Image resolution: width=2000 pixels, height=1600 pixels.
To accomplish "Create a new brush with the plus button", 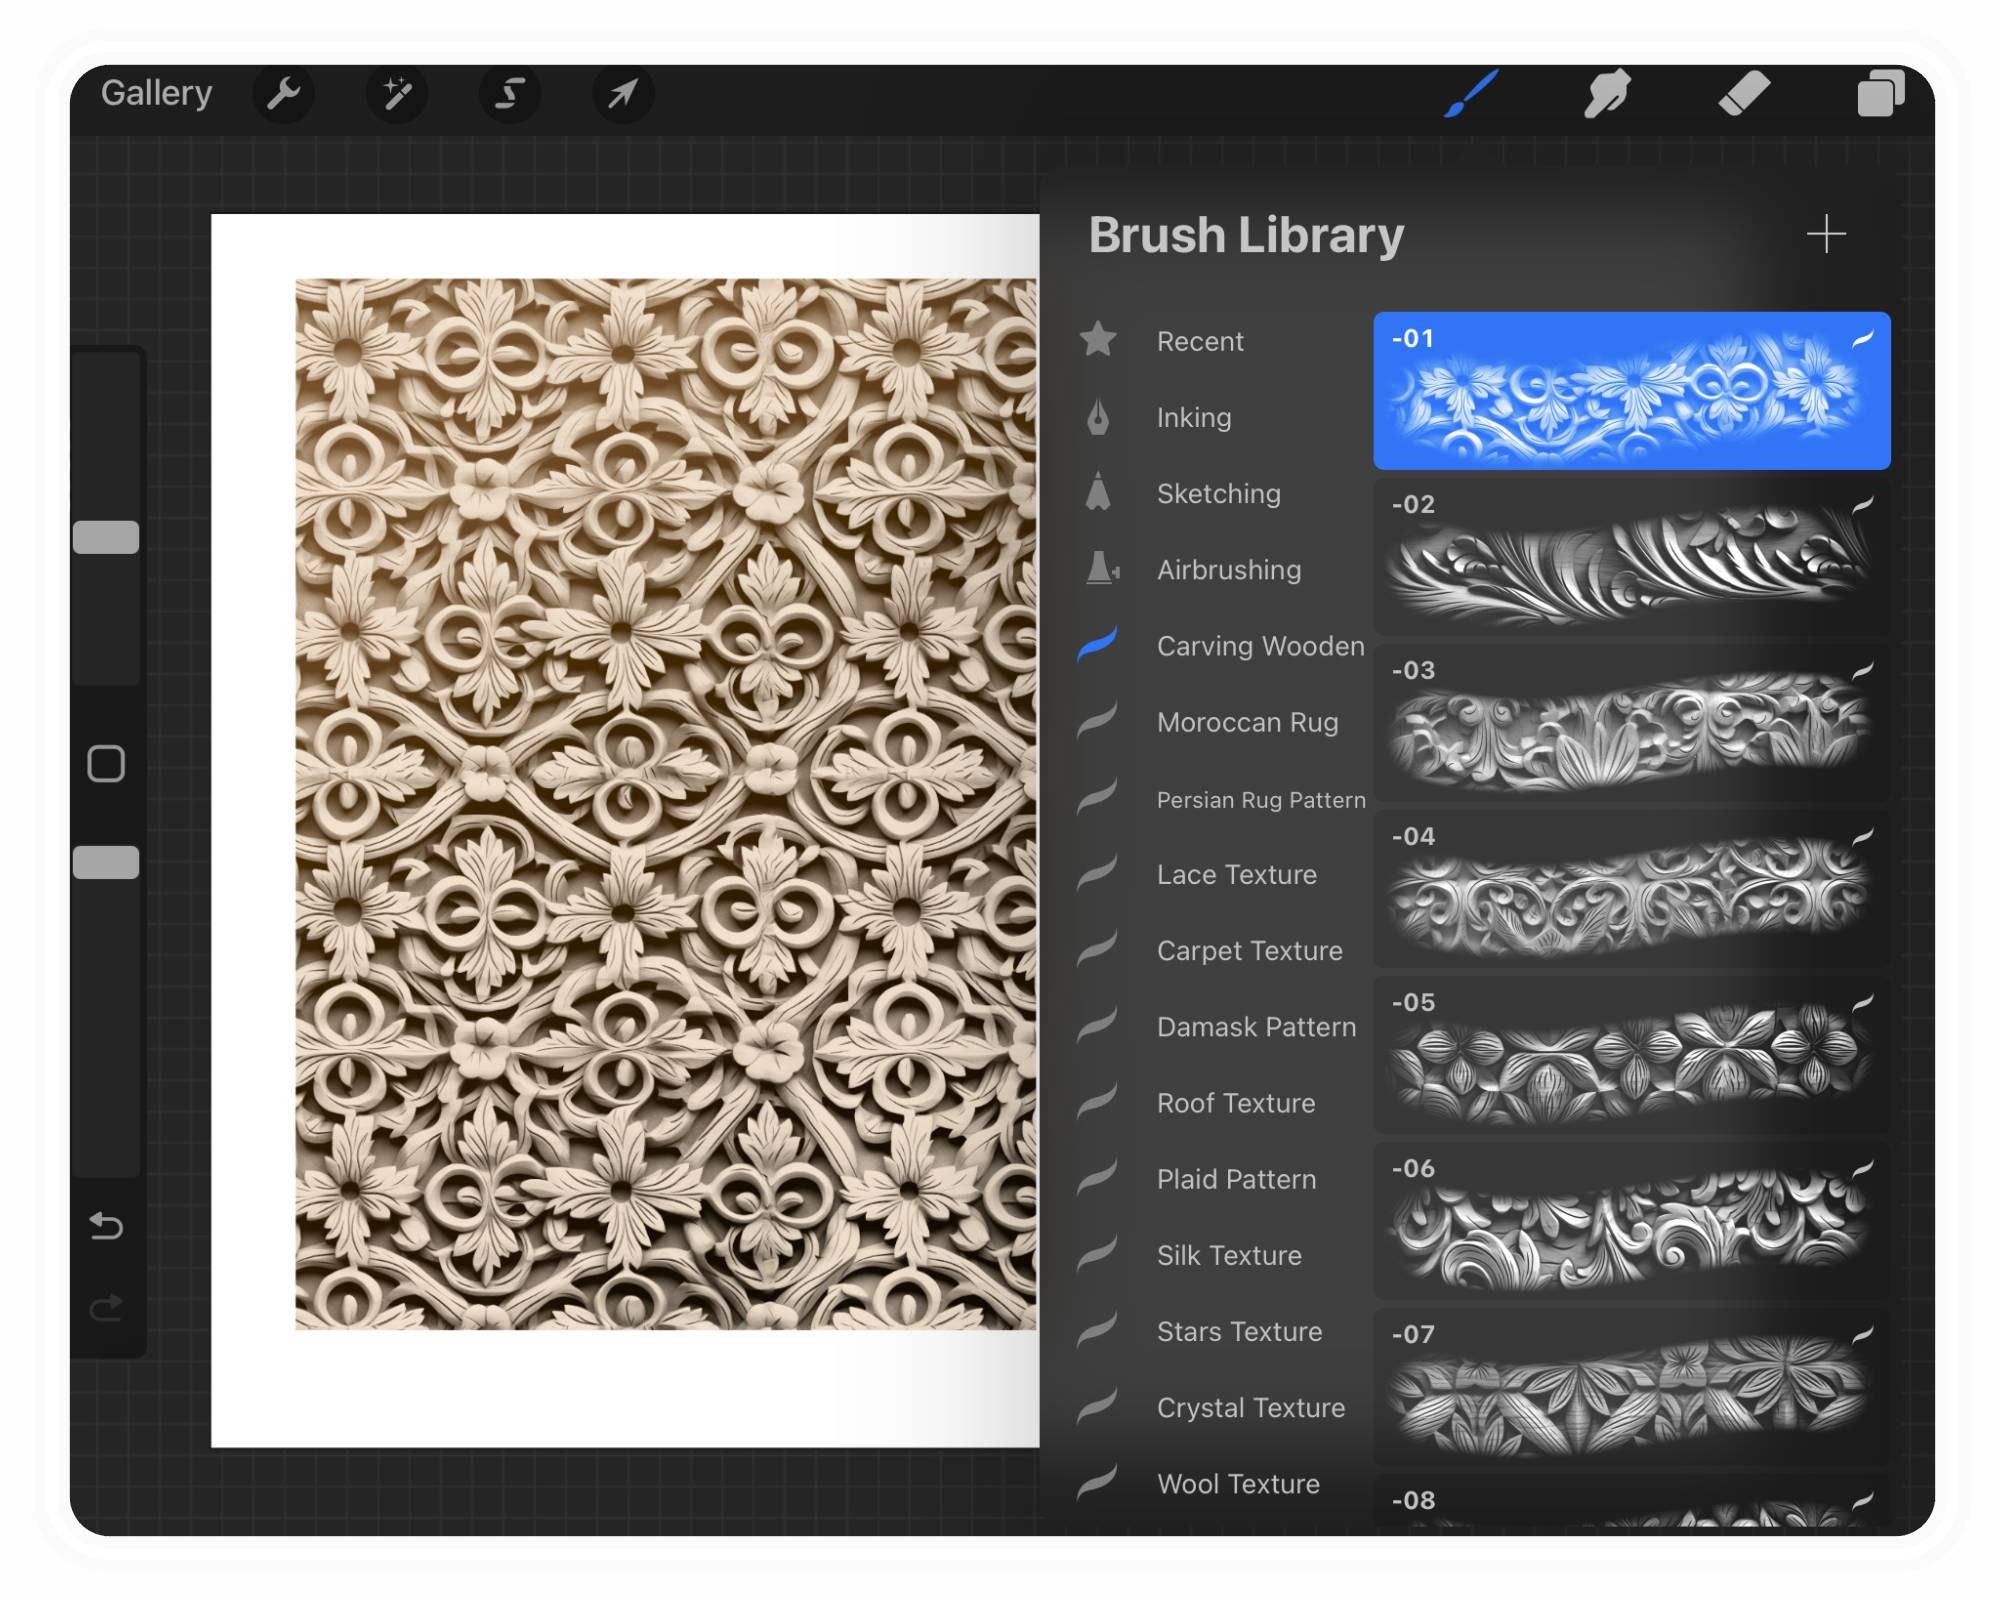I will pos(1827,234).
